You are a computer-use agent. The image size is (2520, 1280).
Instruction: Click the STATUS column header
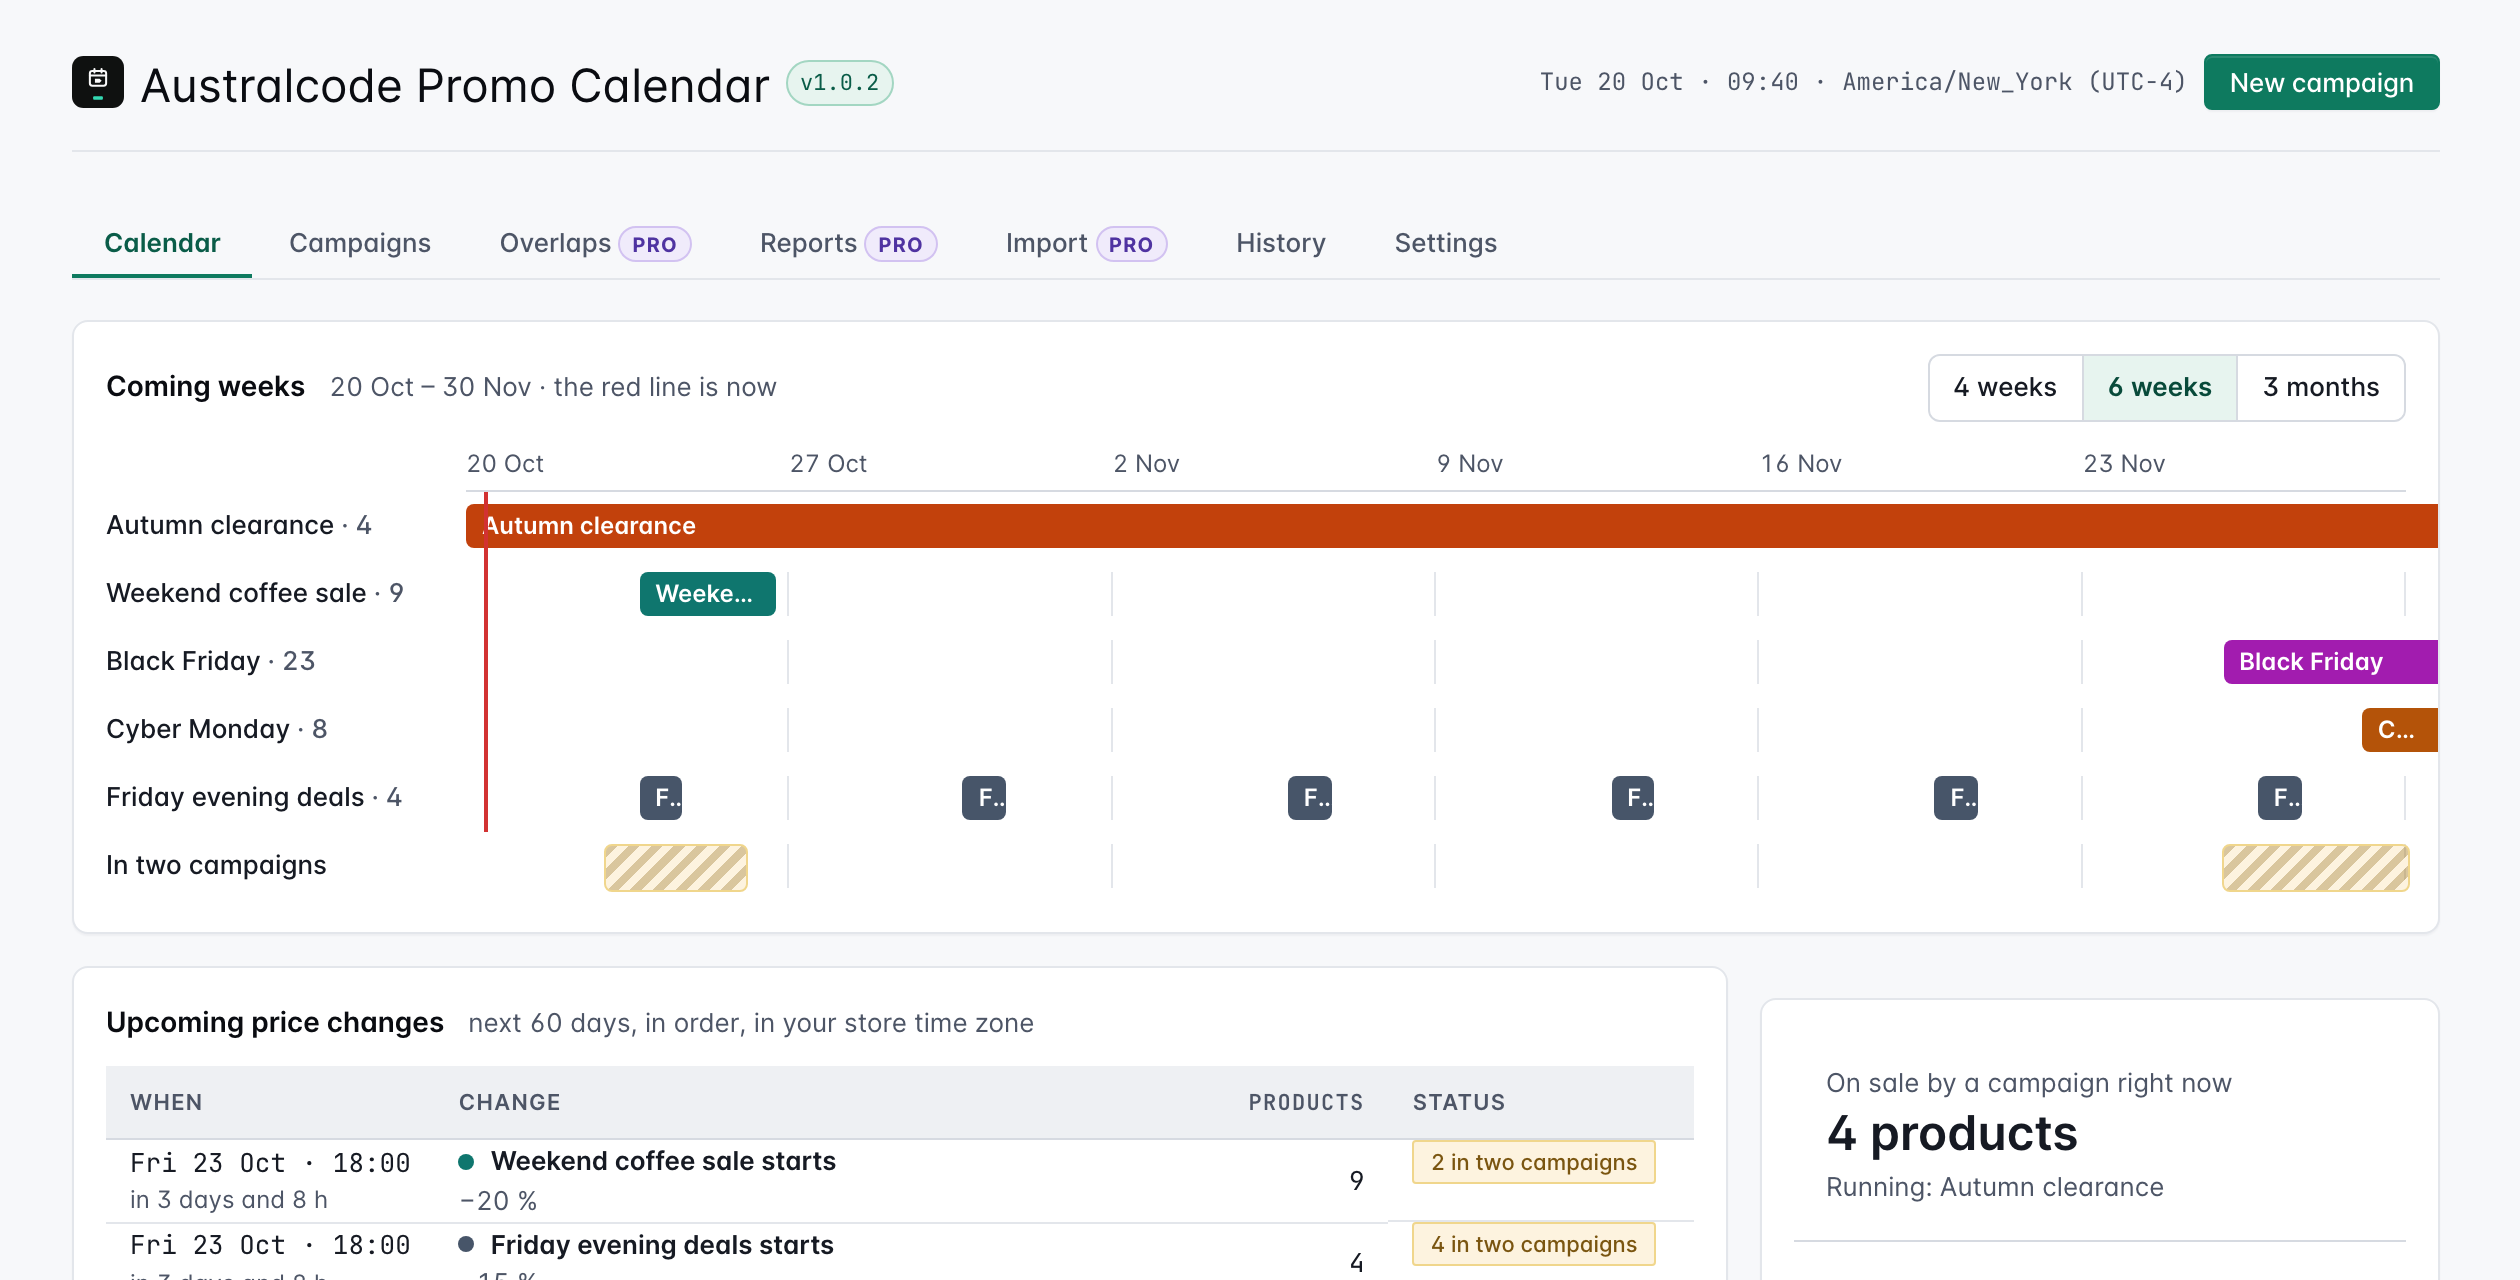1459,1102
